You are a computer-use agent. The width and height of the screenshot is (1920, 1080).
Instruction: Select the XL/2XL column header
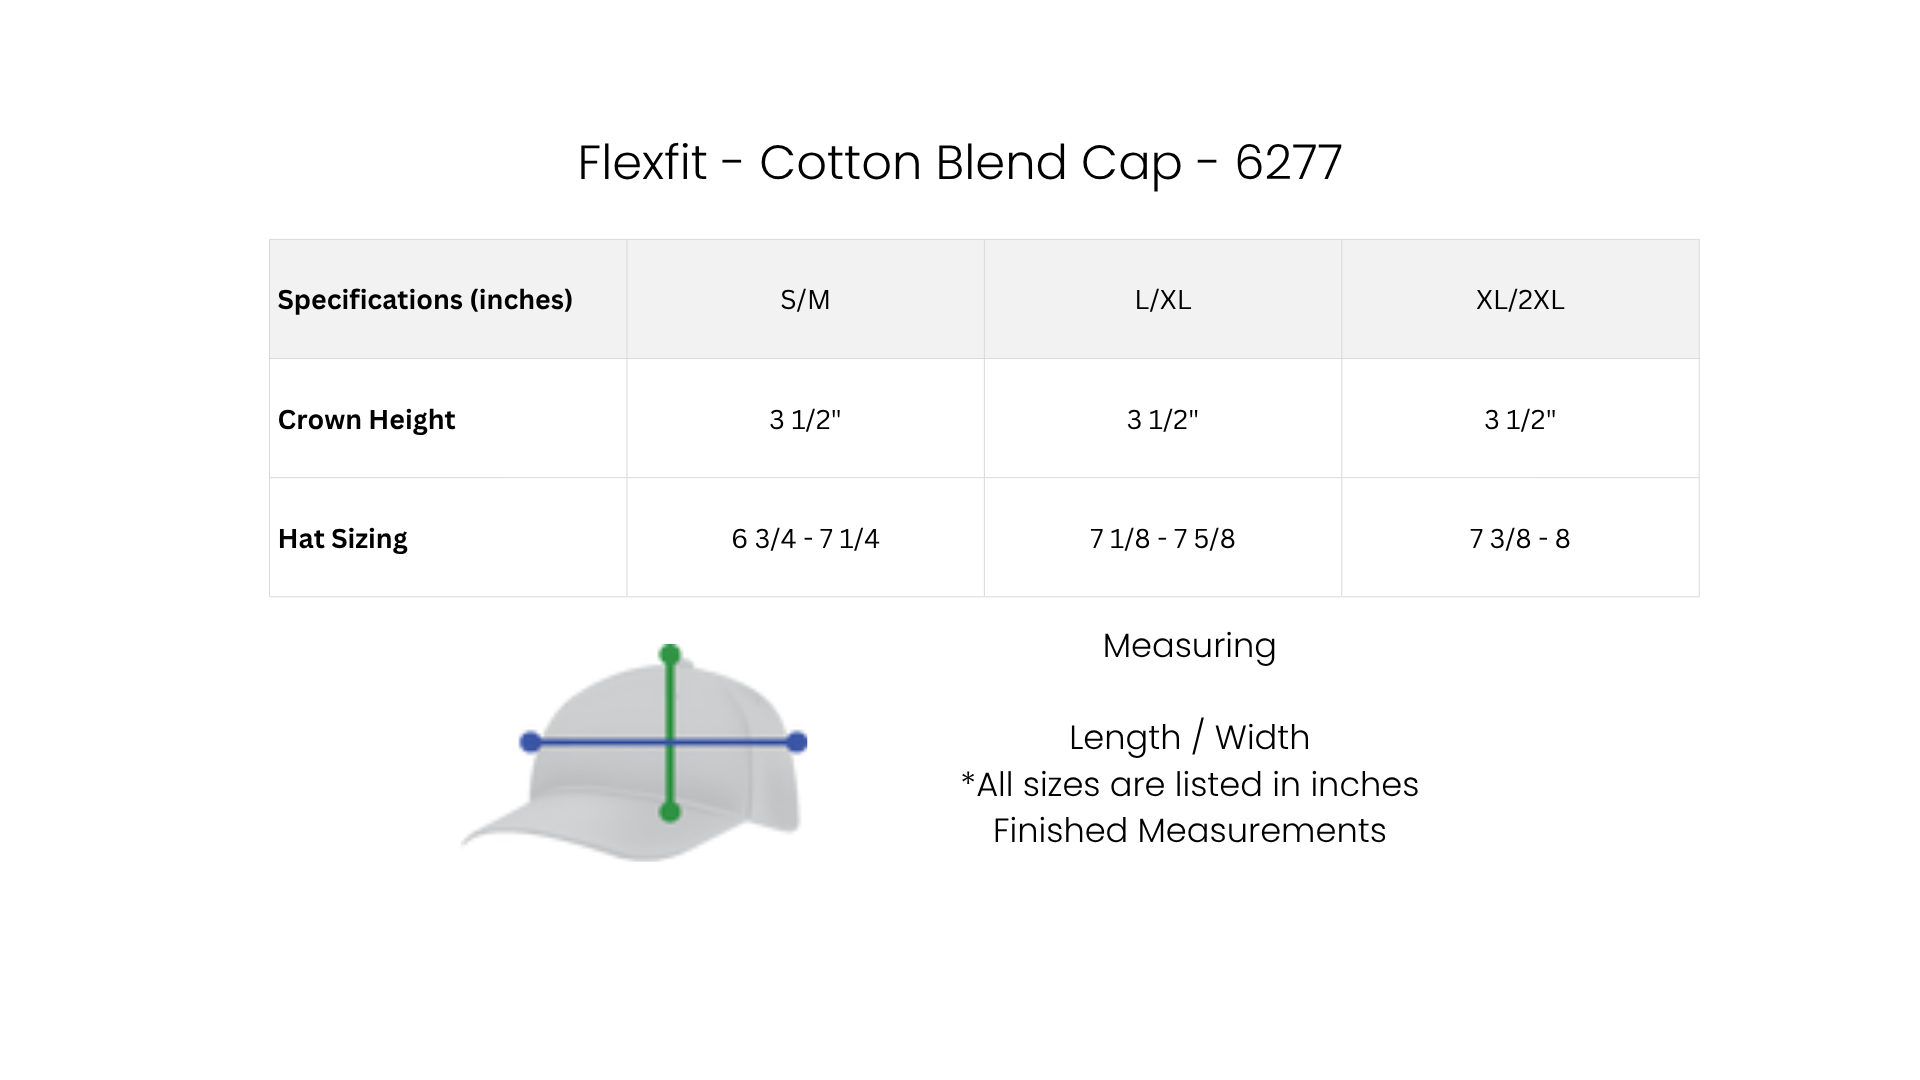[1520, 299]
